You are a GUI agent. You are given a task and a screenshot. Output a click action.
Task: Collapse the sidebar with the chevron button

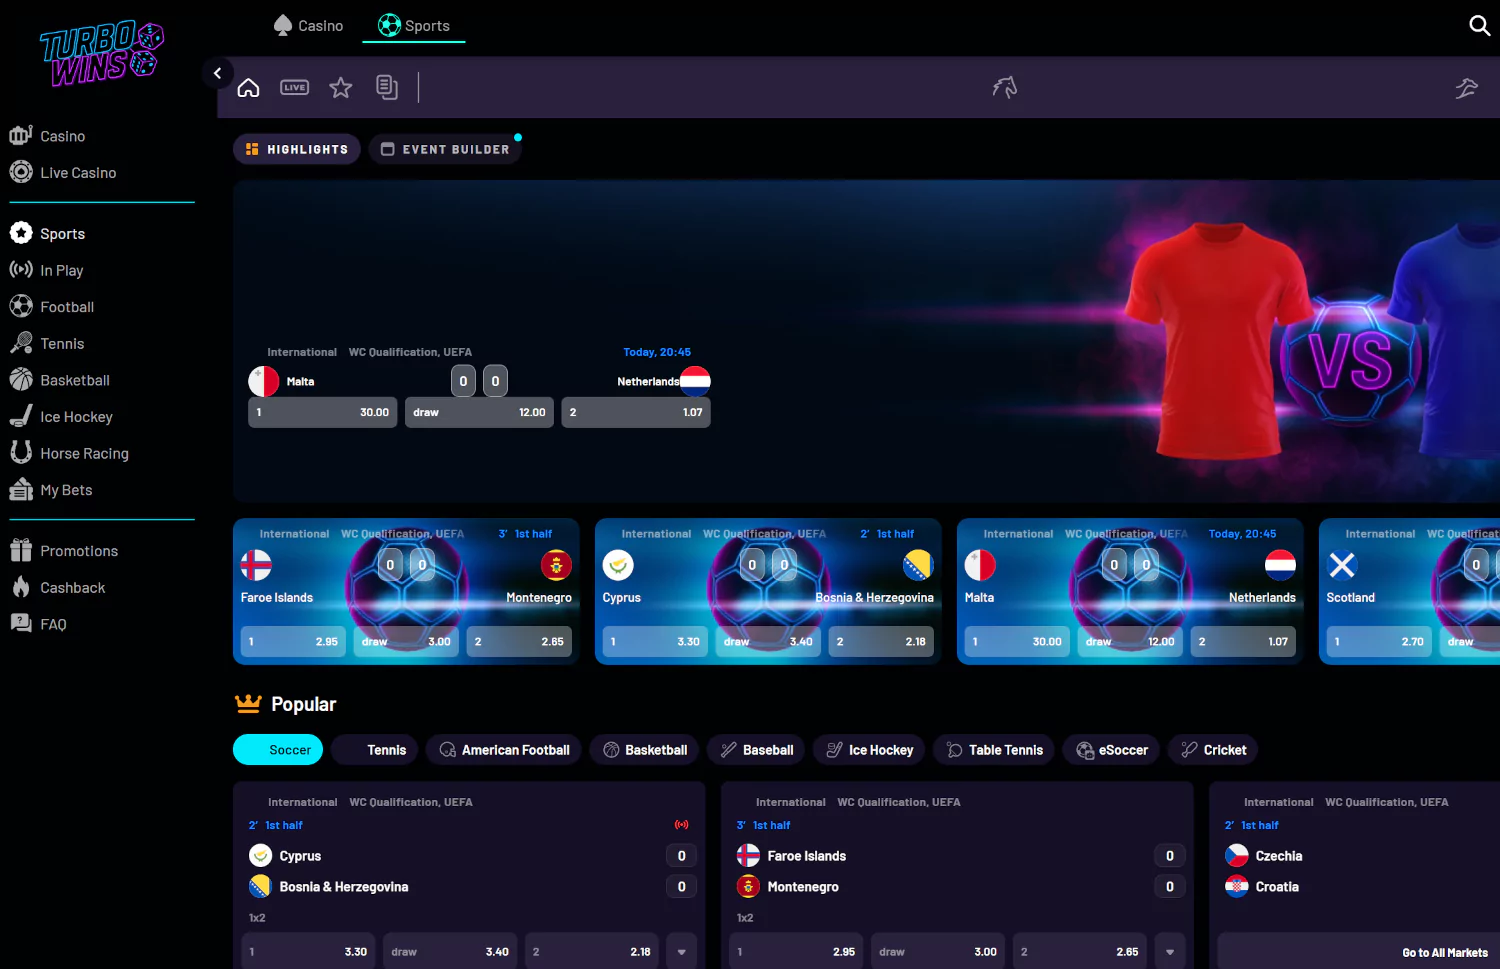click(x=217, y=73)
